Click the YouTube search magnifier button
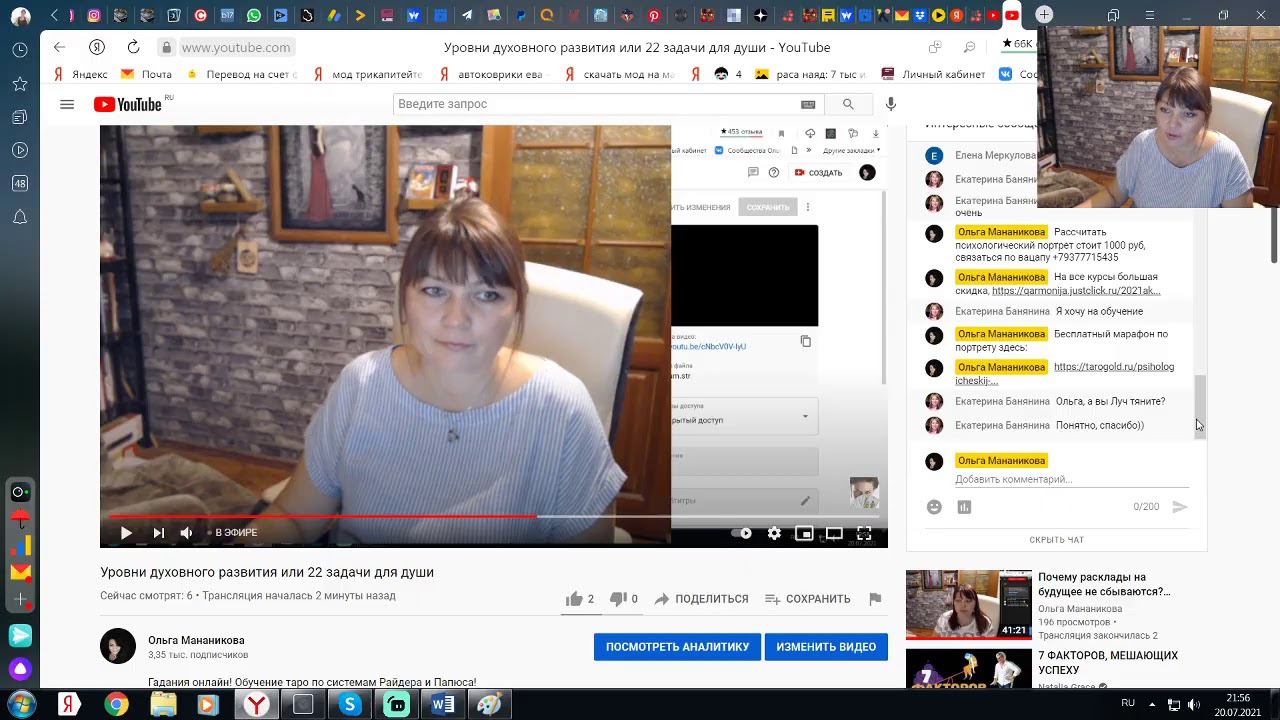The width and height of the screenshot is (1280, 720). point(848,104)
